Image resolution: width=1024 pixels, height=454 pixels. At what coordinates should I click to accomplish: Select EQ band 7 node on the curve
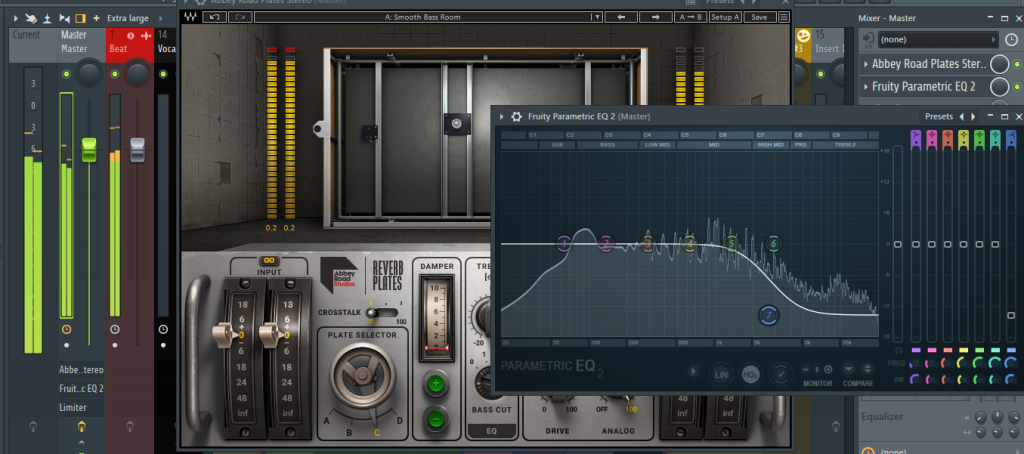tap(768, 316)
